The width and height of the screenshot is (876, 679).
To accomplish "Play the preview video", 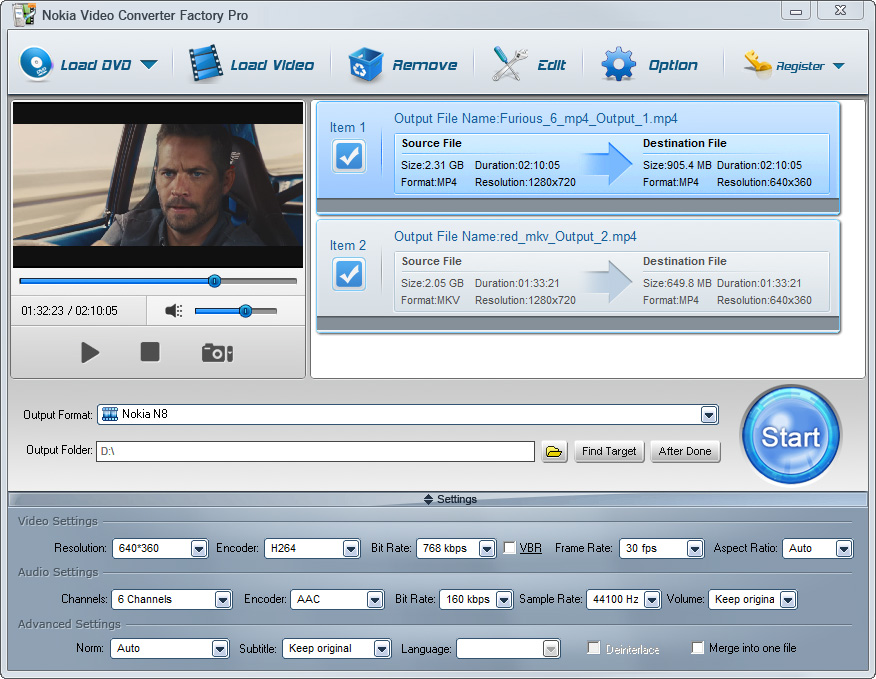I will coord(90,353).
